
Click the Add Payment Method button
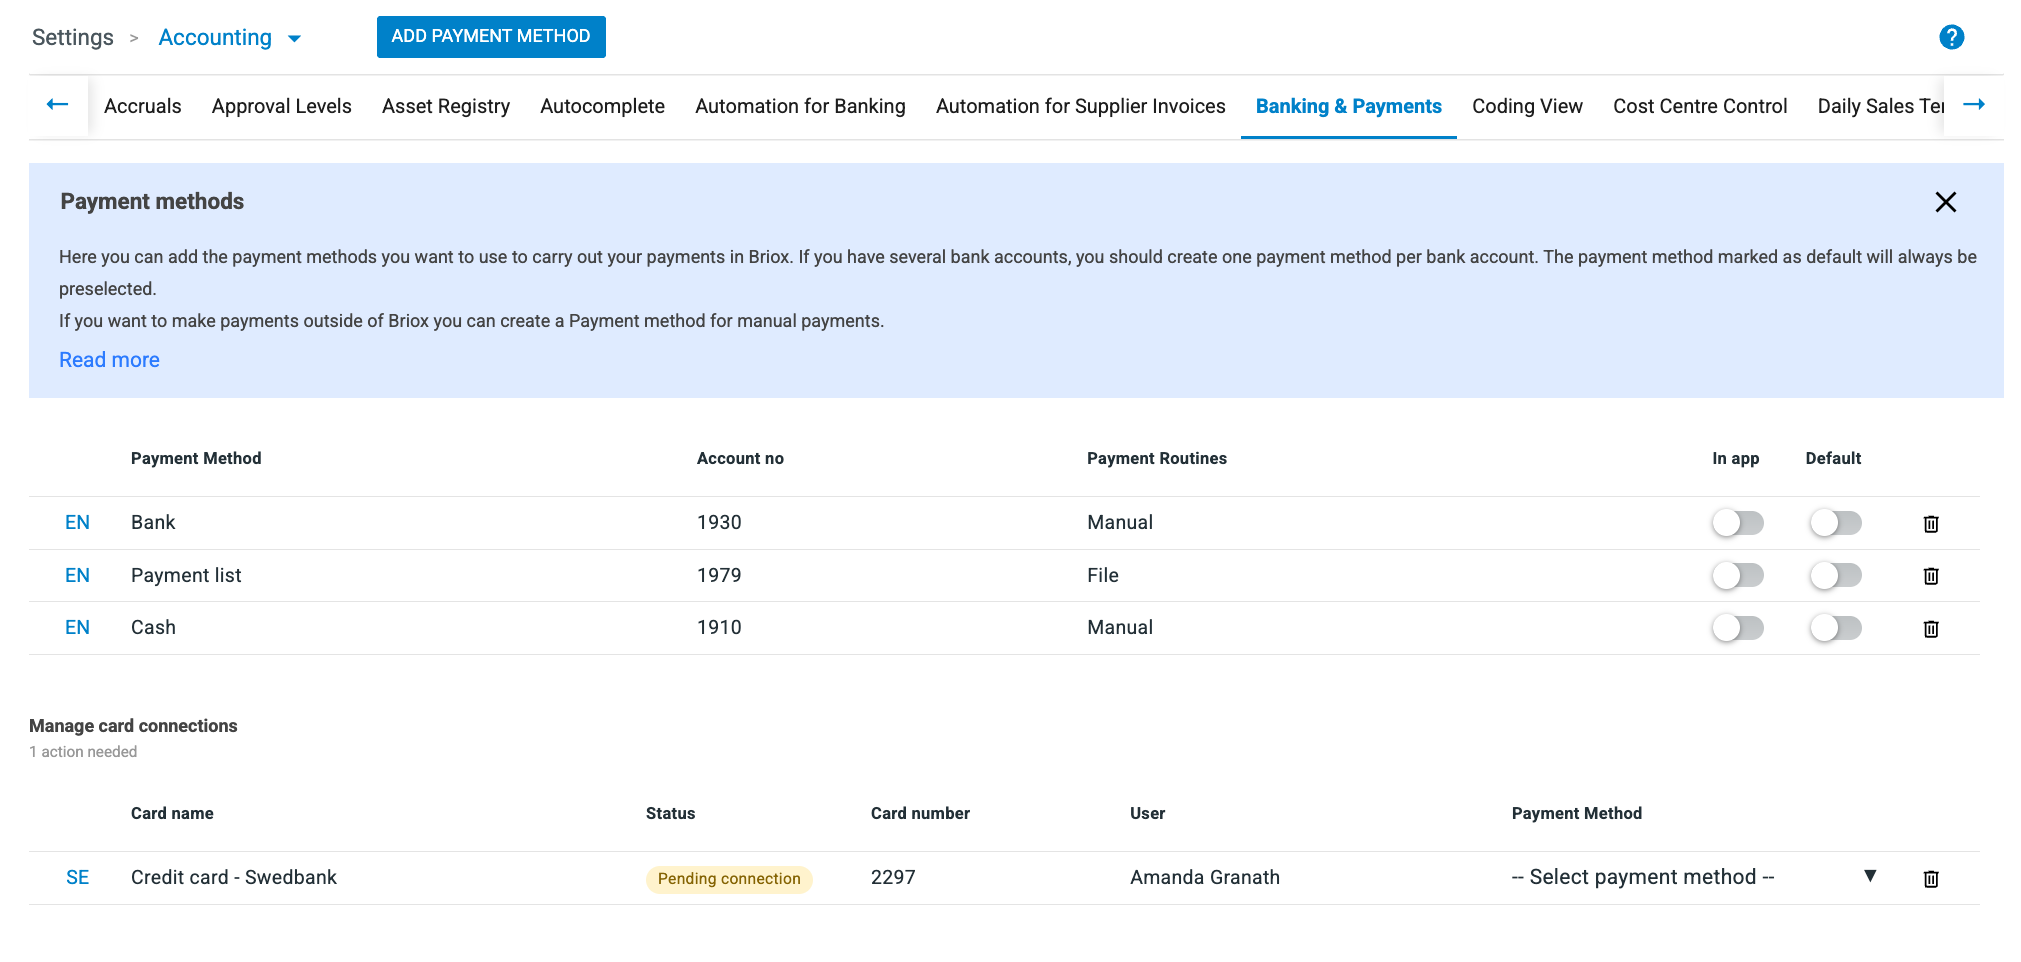pyautogui.click(x=490, y=37)
